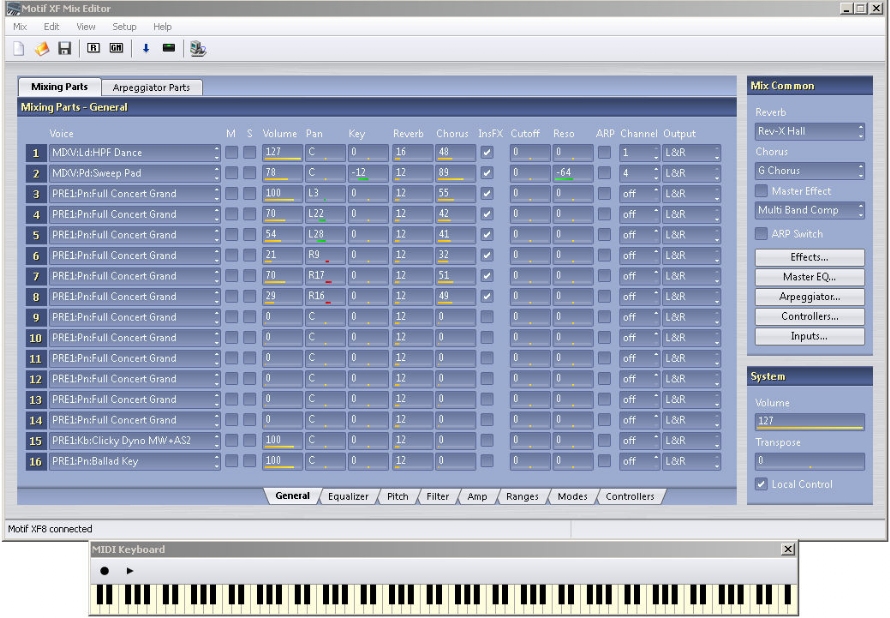The width and height of the screenshot is (890, 618).
Task: Click the Effects... button
Action: (x=809, y=257)
